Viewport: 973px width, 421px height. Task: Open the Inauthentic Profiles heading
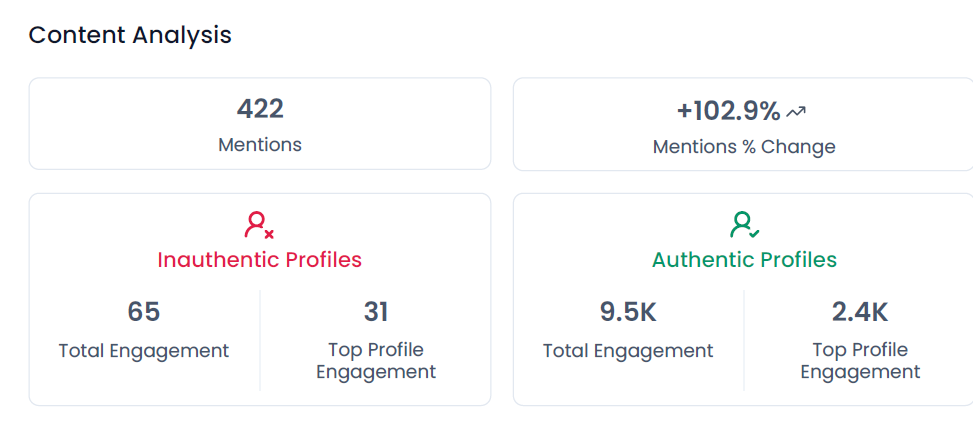[259, 260]
